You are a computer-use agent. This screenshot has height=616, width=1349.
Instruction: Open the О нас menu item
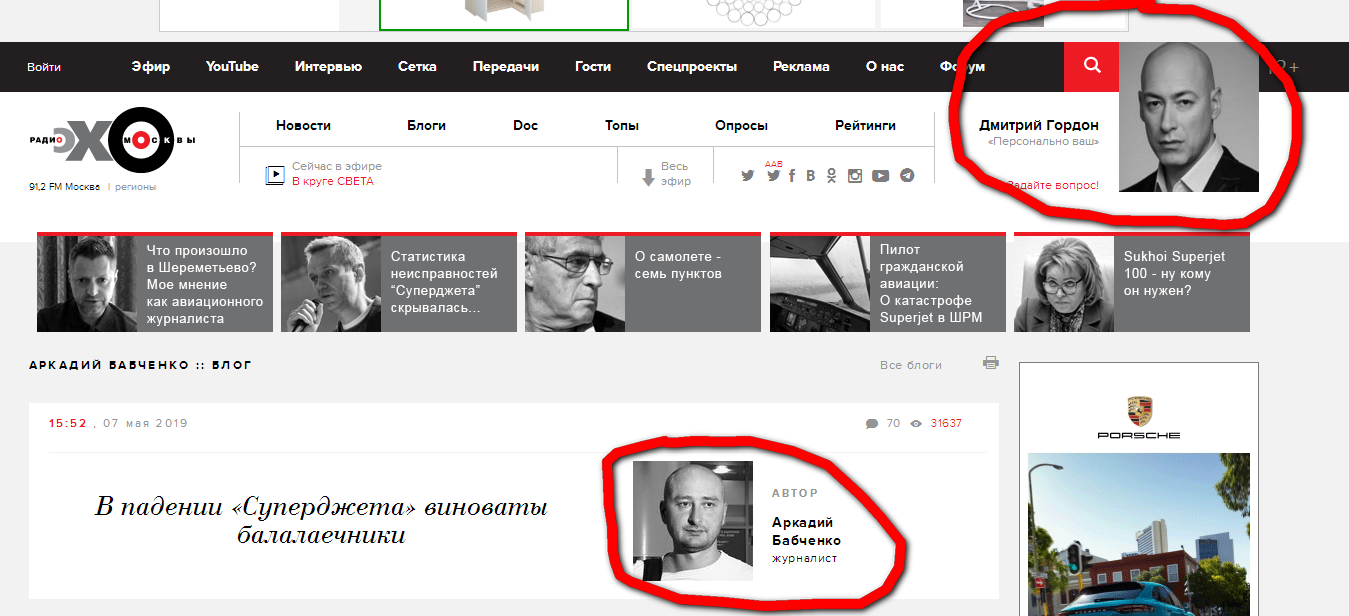pyautogui.click(x=885, y=67)
